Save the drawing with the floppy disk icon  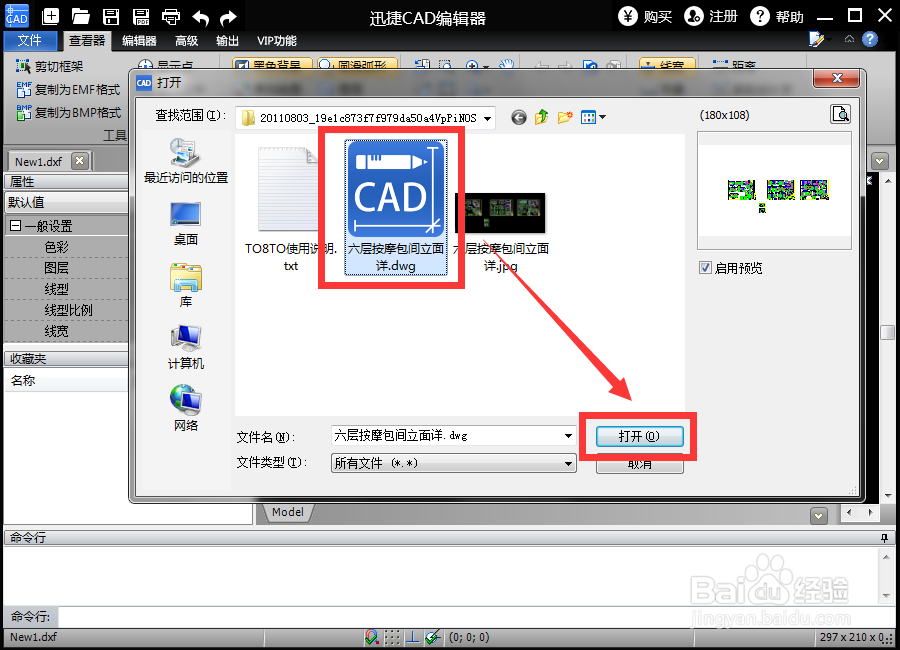pos(111,17)
